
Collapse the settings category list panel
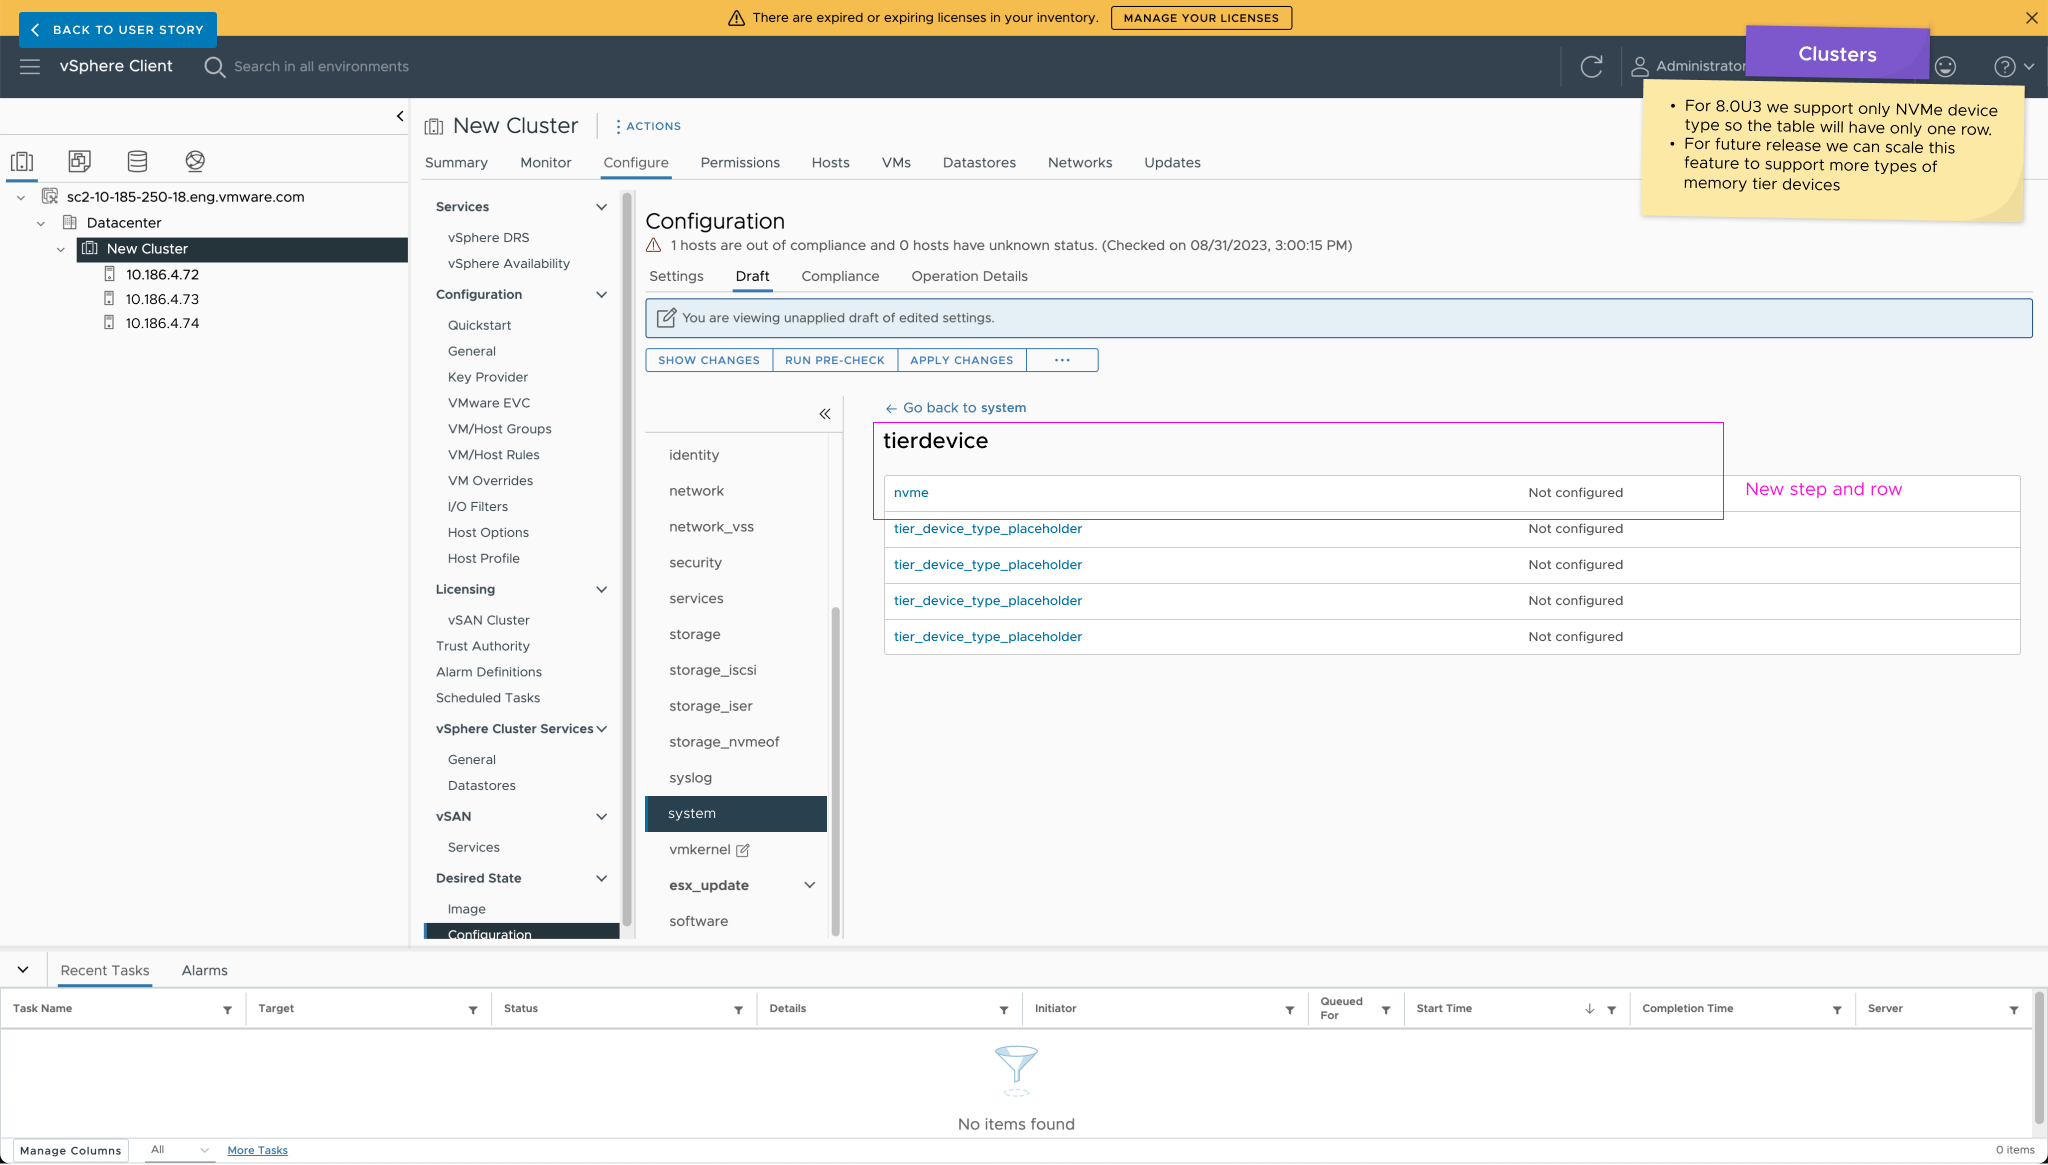825,414
